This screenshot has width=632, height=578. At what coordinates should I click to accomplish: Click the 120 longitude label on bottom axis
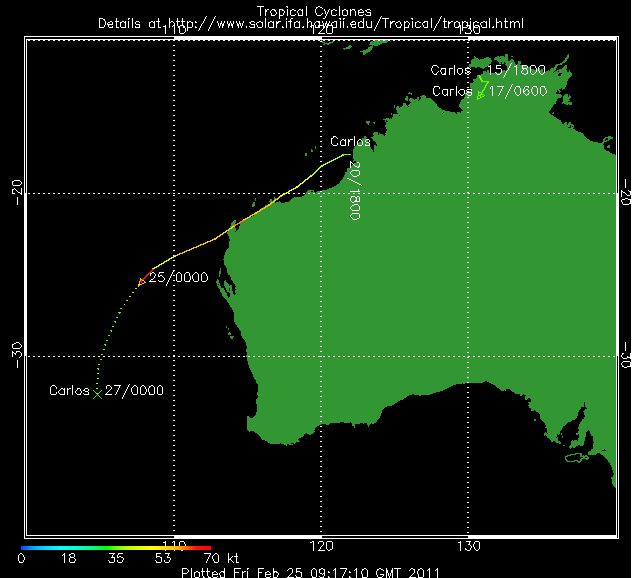pos(321,547)
